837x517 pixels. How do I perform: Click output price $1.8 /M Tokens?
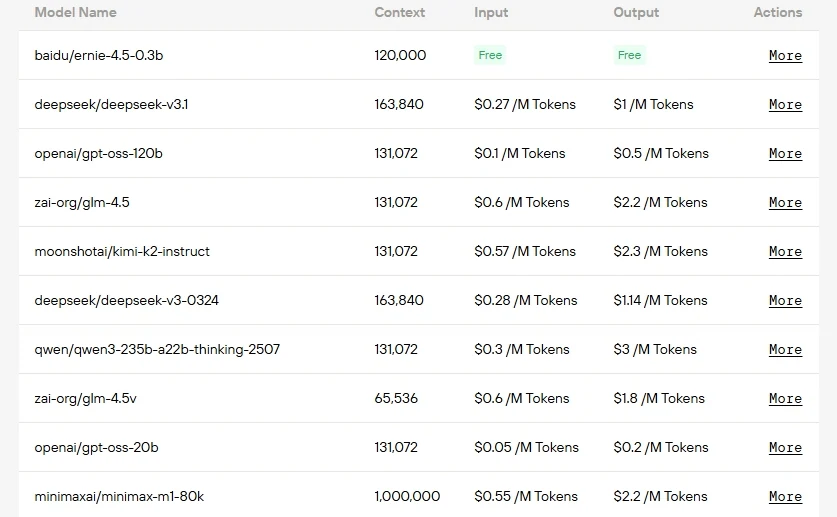pyautogui.click(x=659, y=399)
